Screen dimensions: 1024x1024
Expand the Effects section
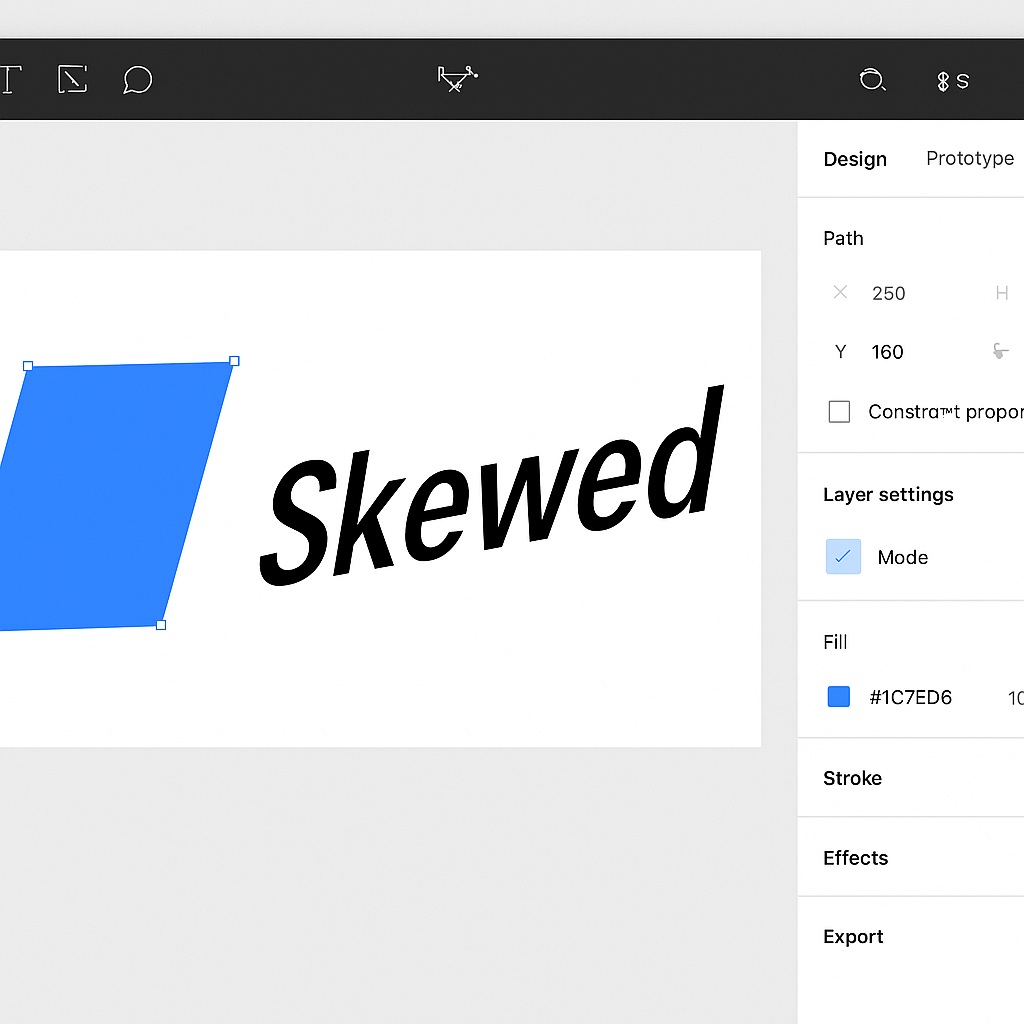tap(855, 857)
